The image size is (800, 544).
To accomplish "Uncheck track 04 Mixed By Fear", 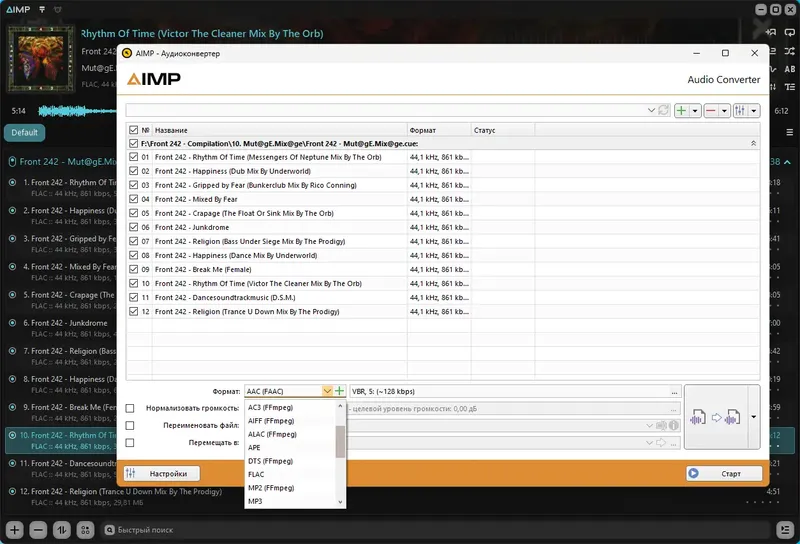I will coord(134,199).
